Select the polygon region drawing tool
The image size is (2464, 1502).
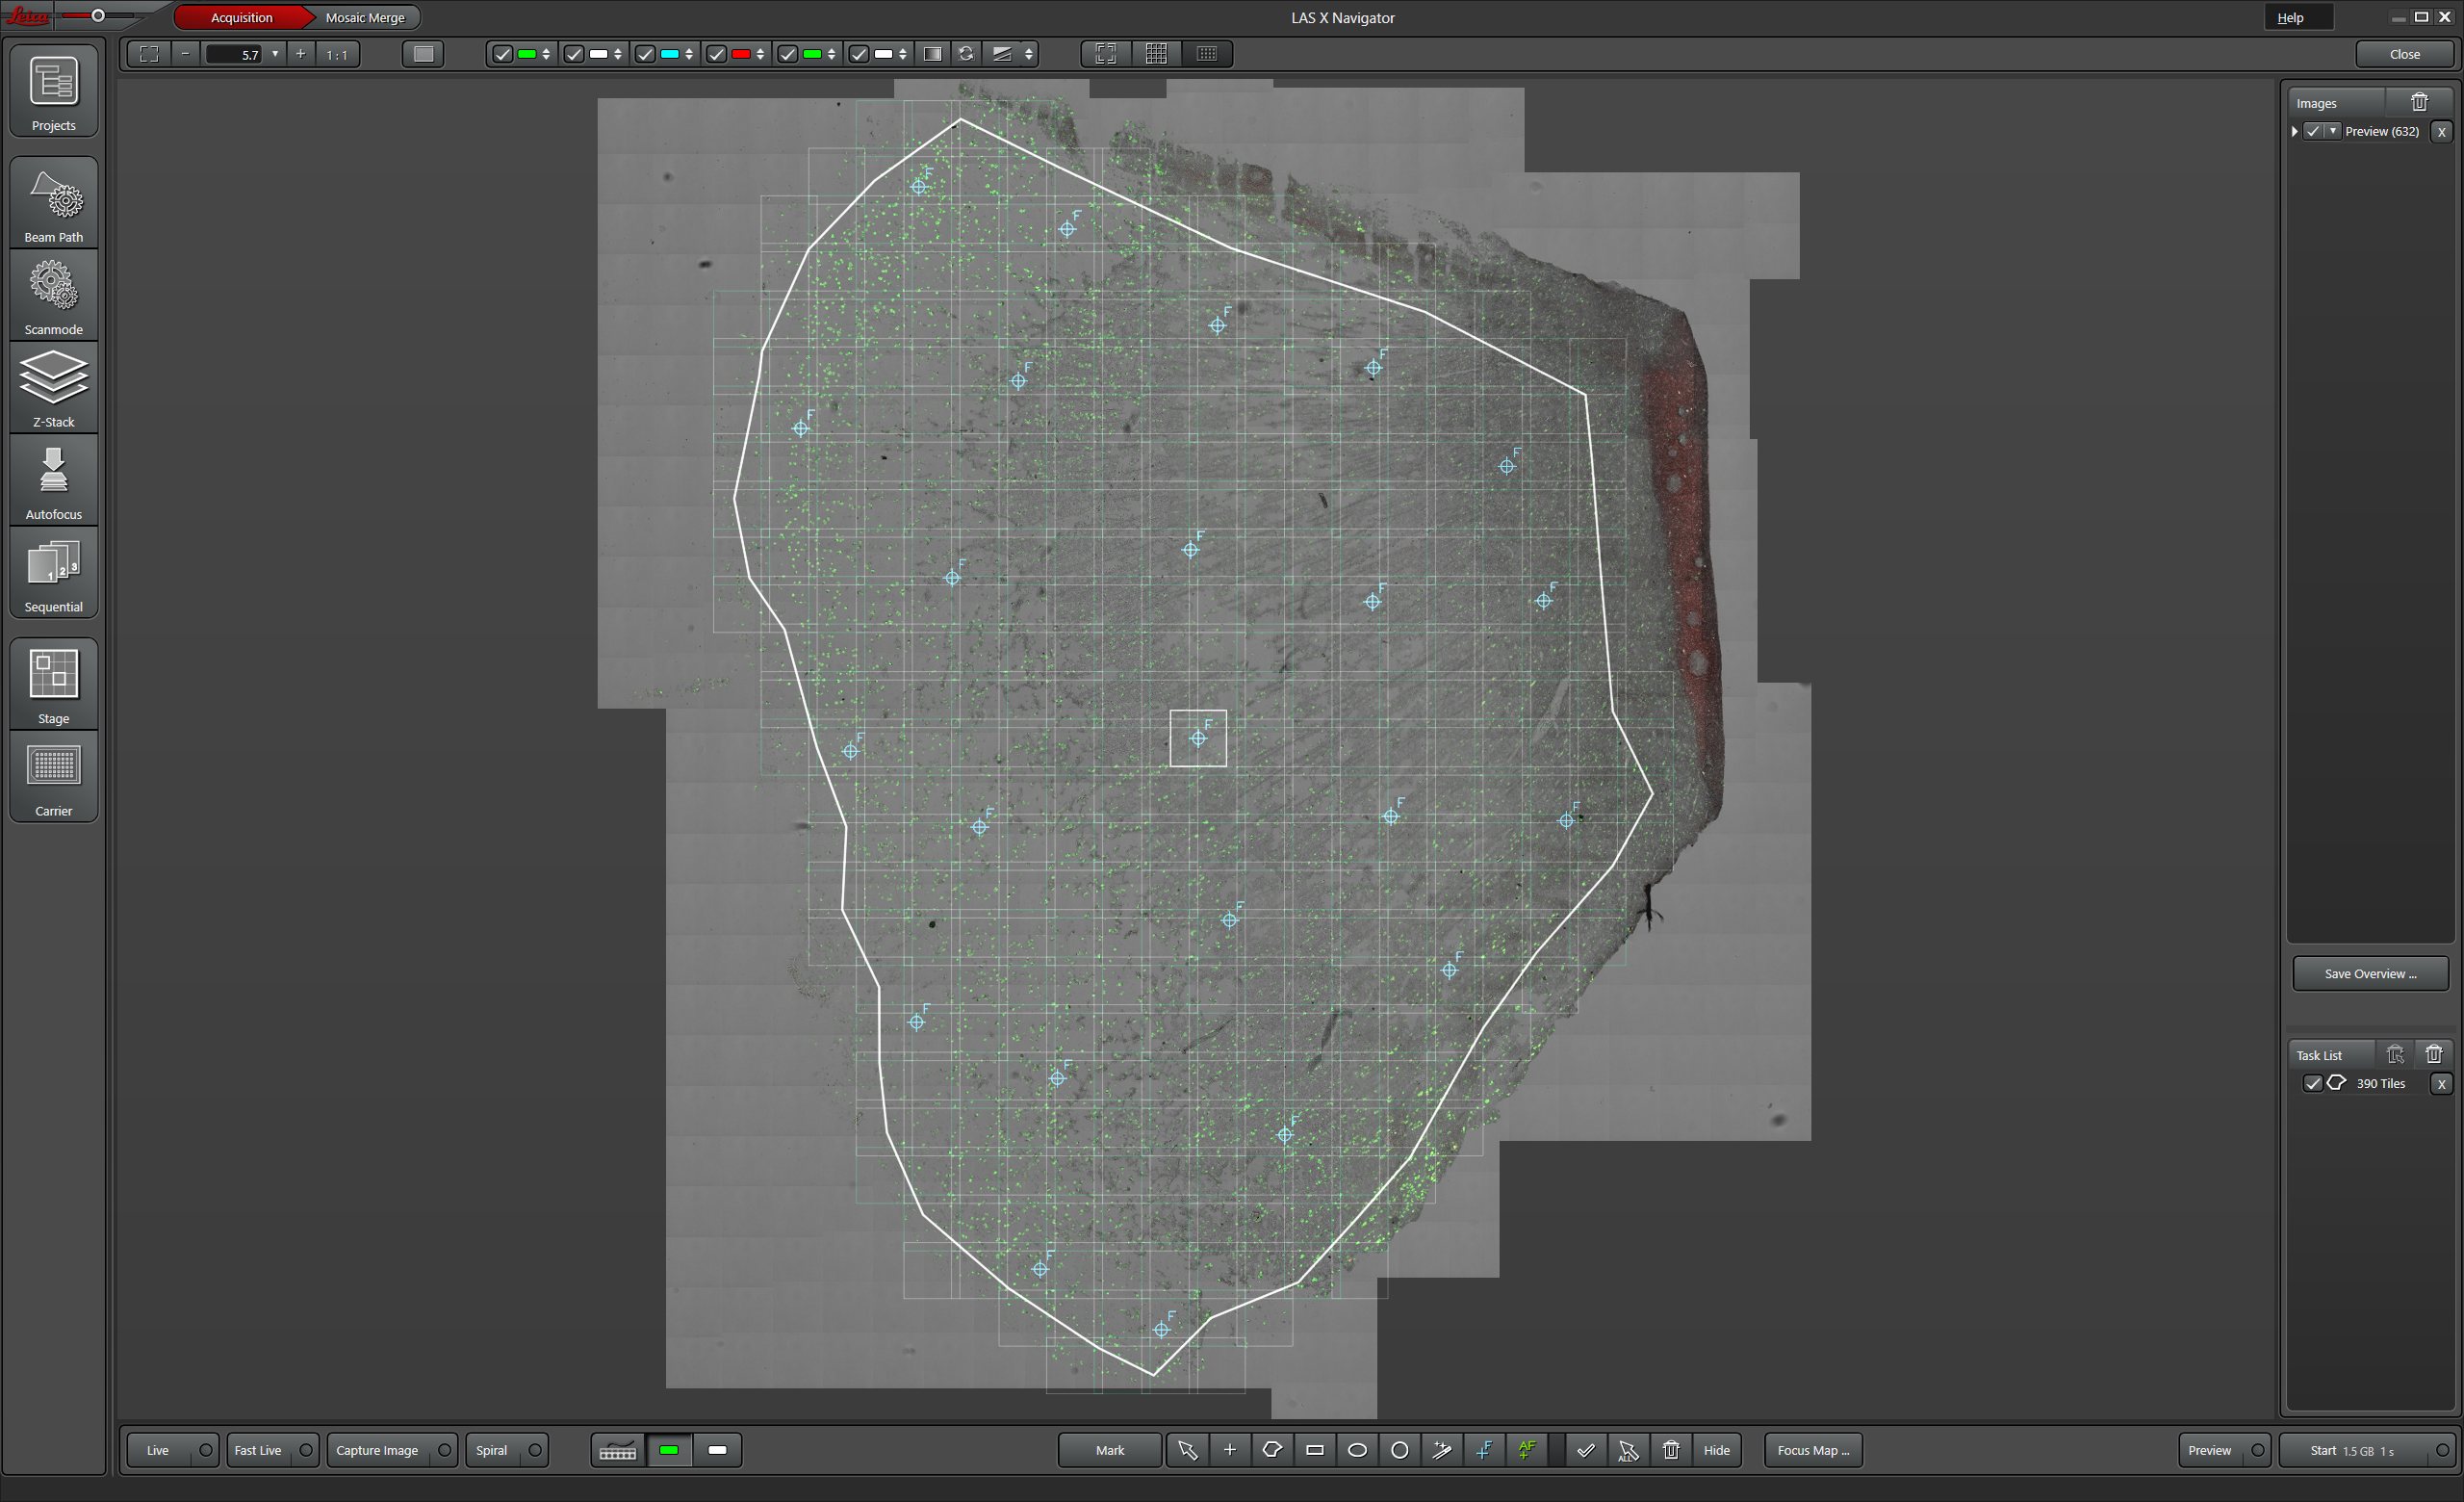1272,1450
